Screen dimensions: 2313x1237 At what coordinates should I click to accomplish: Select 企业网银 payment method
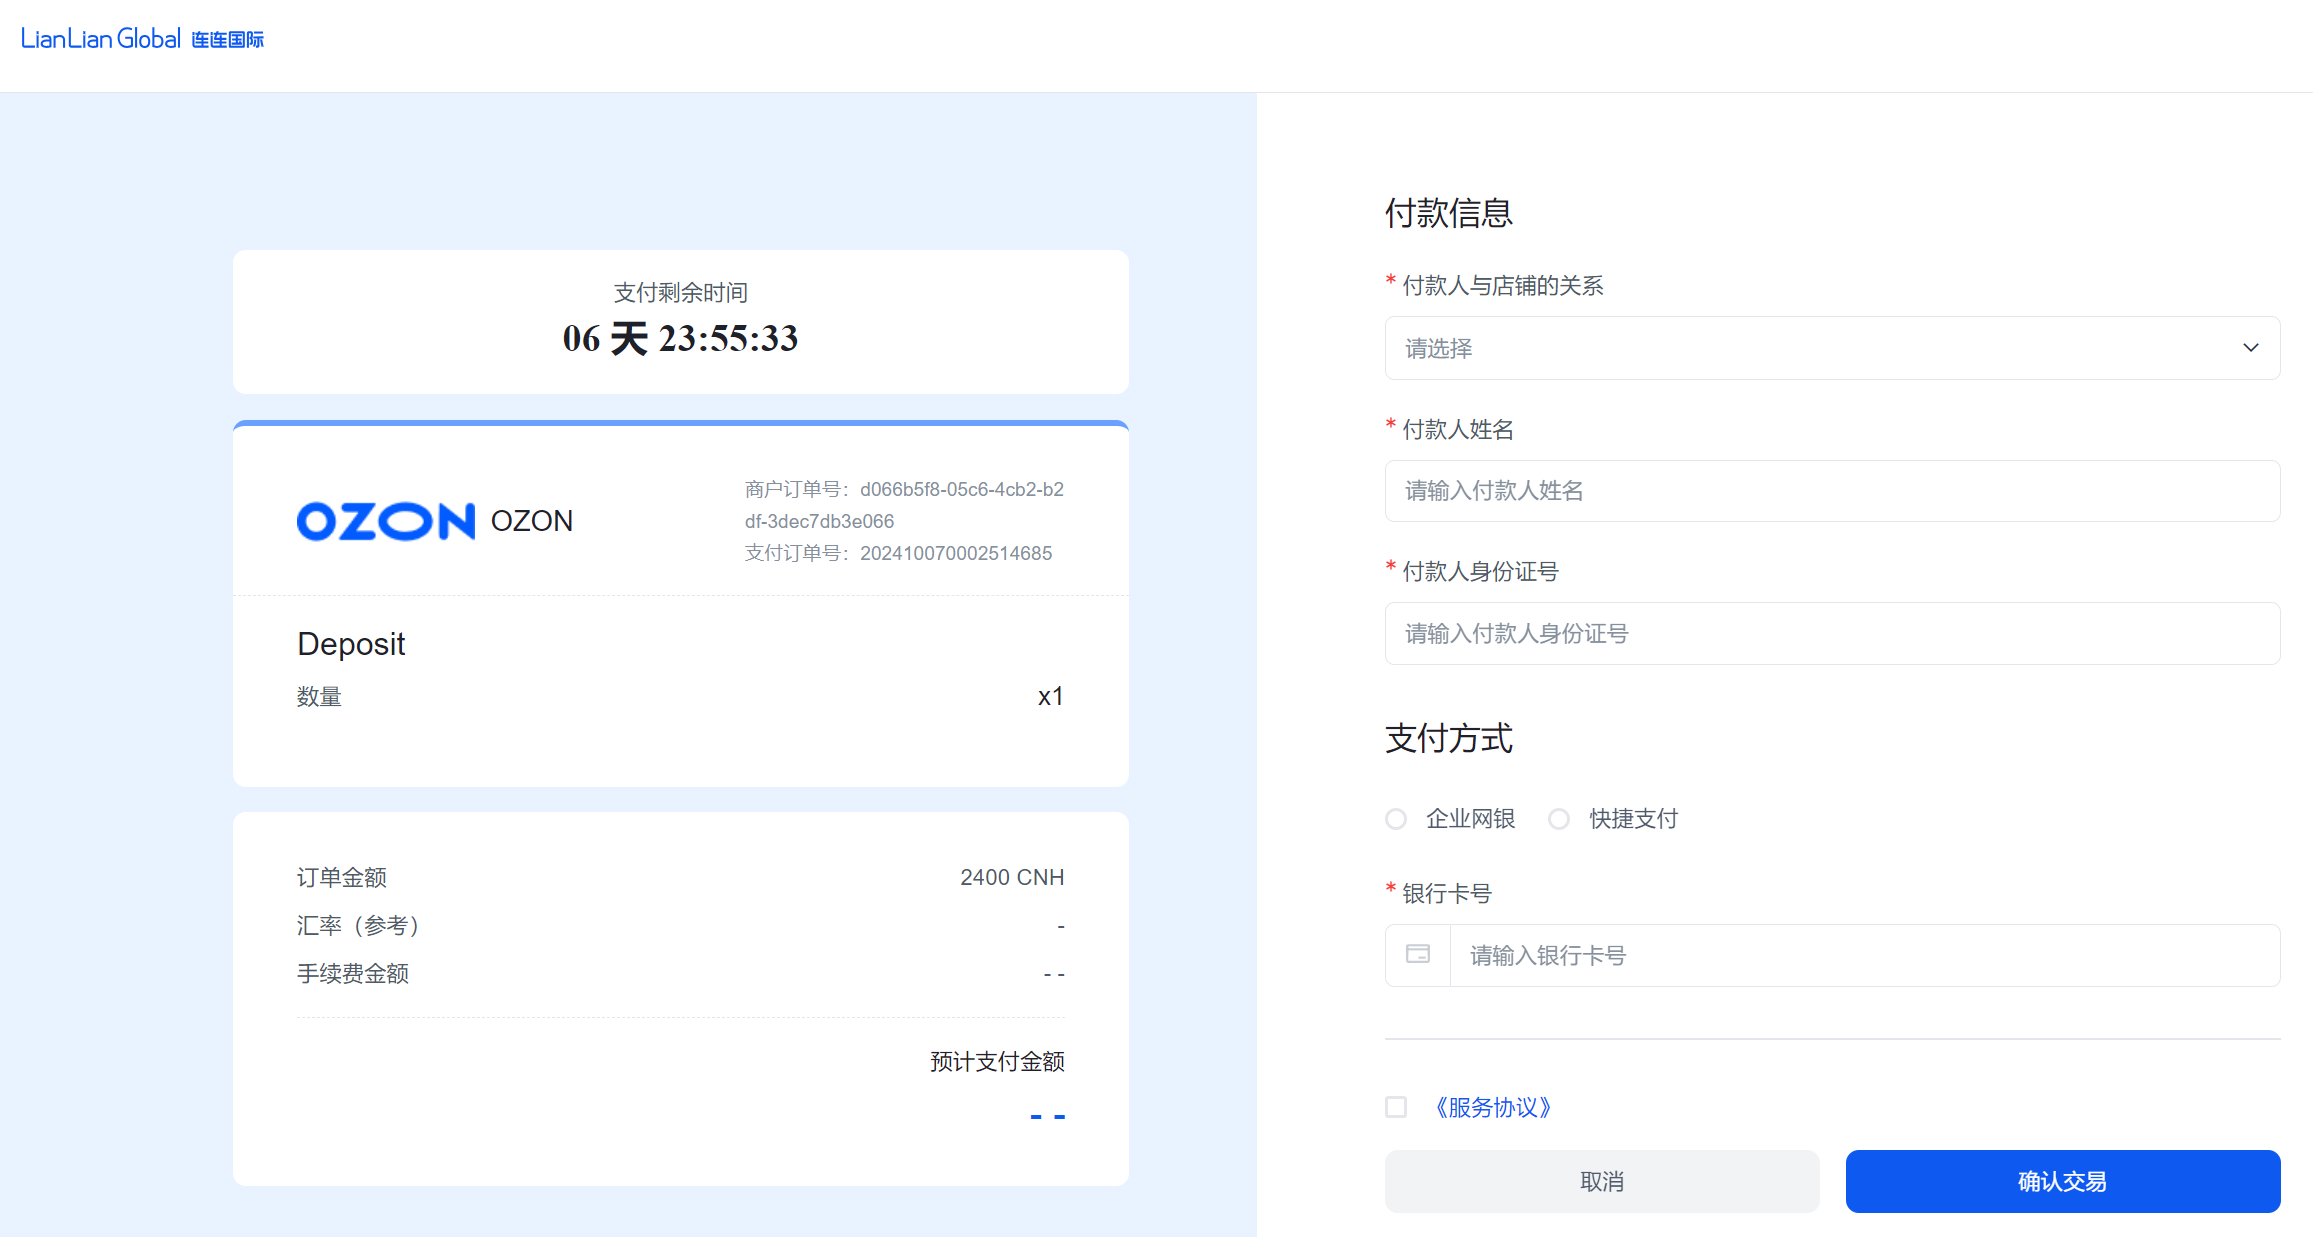point(1396,818)
